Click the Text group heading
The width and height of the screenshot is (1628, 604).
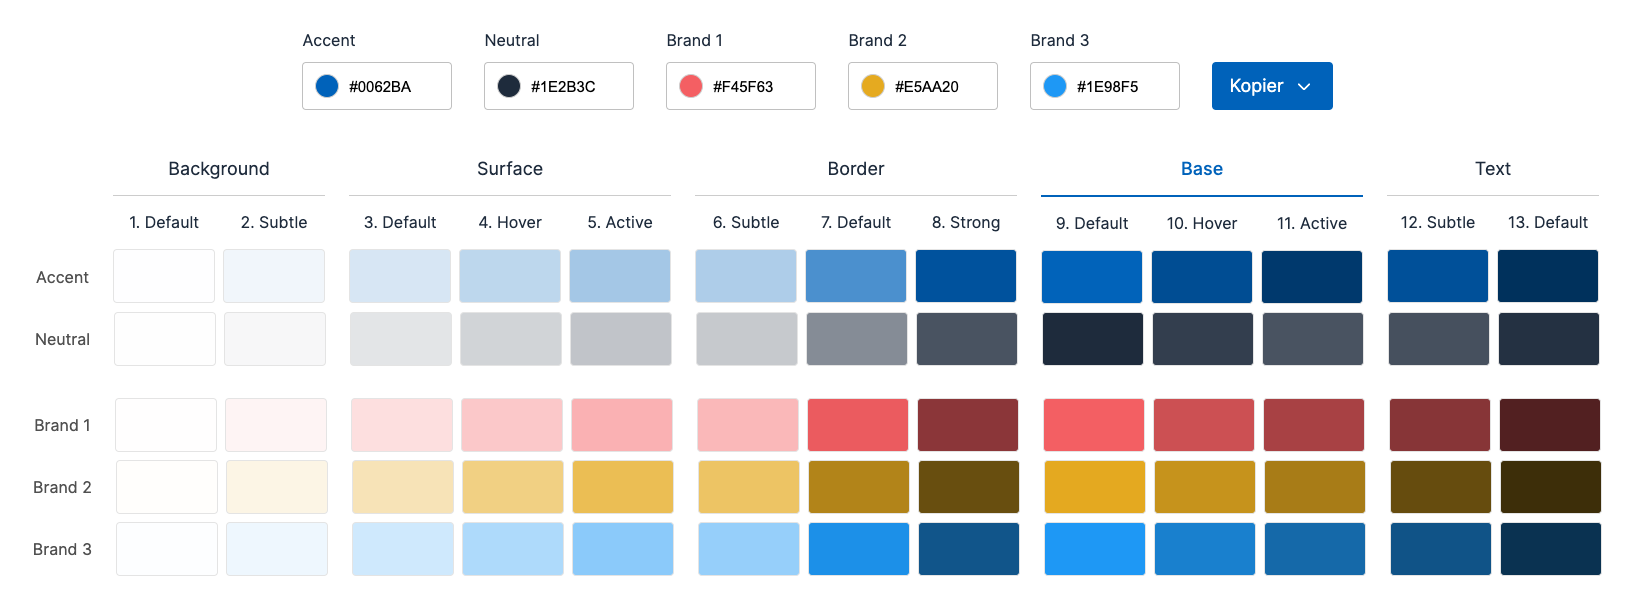(x=1492, y=169)
